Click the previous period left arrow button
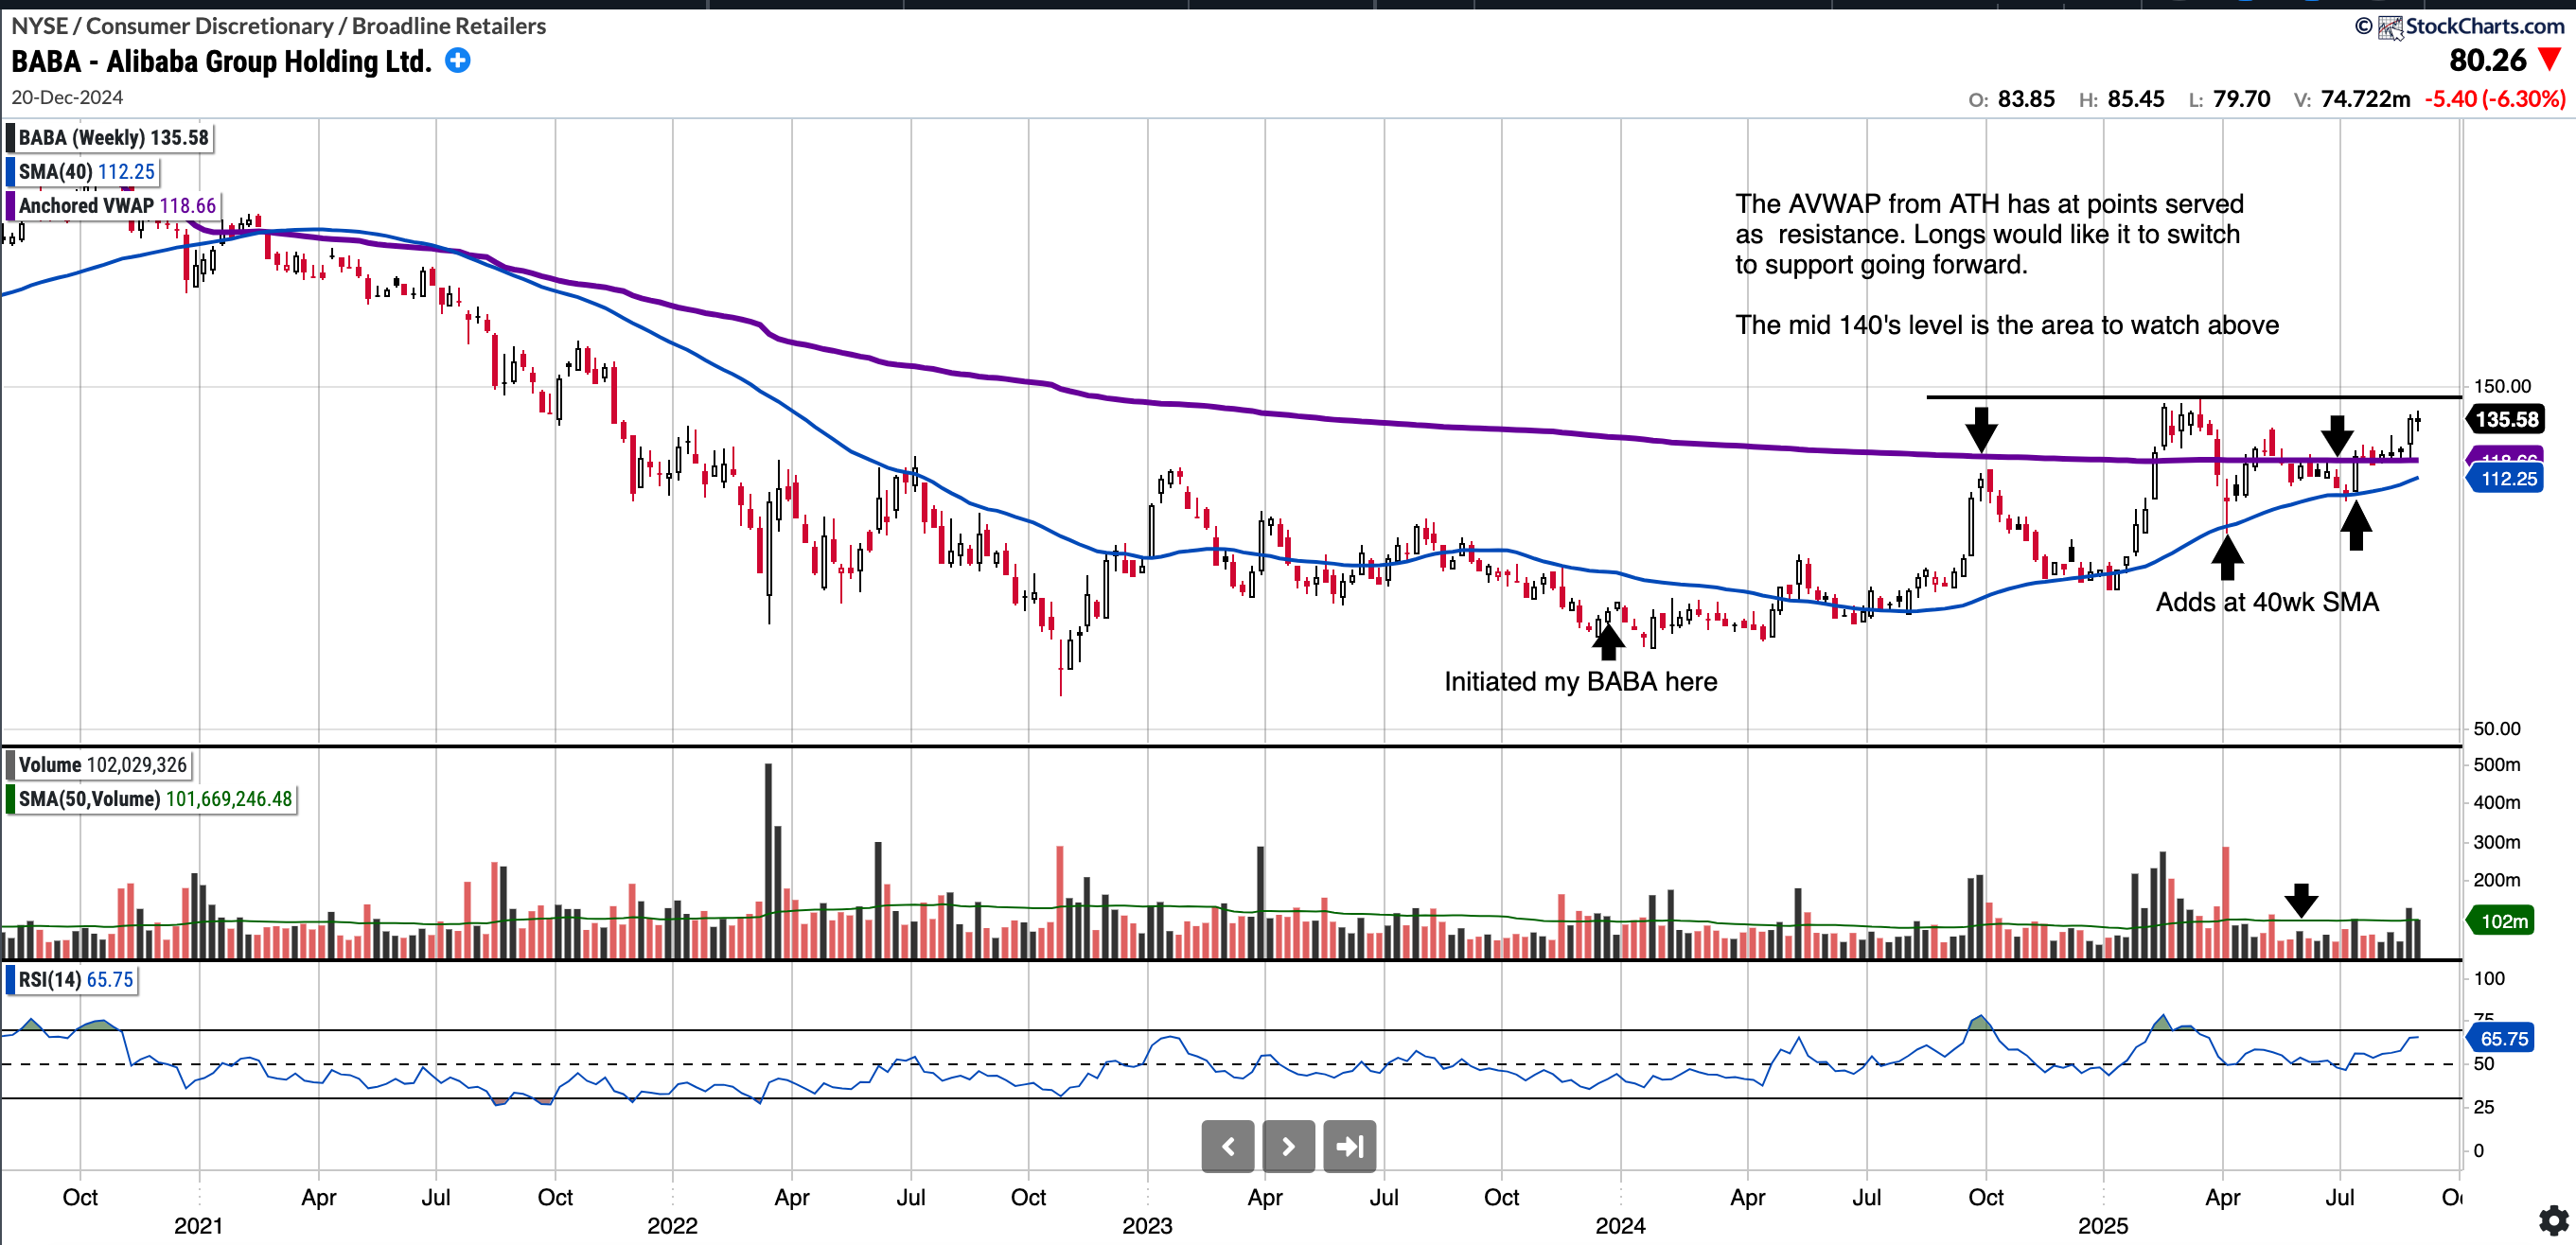 coord(1228,1146)
